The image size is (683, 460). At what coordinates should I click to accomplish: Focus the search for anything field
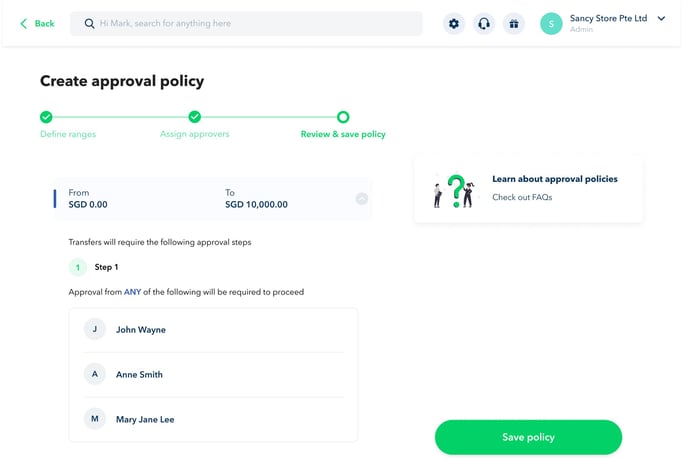[x=250, y=23]
